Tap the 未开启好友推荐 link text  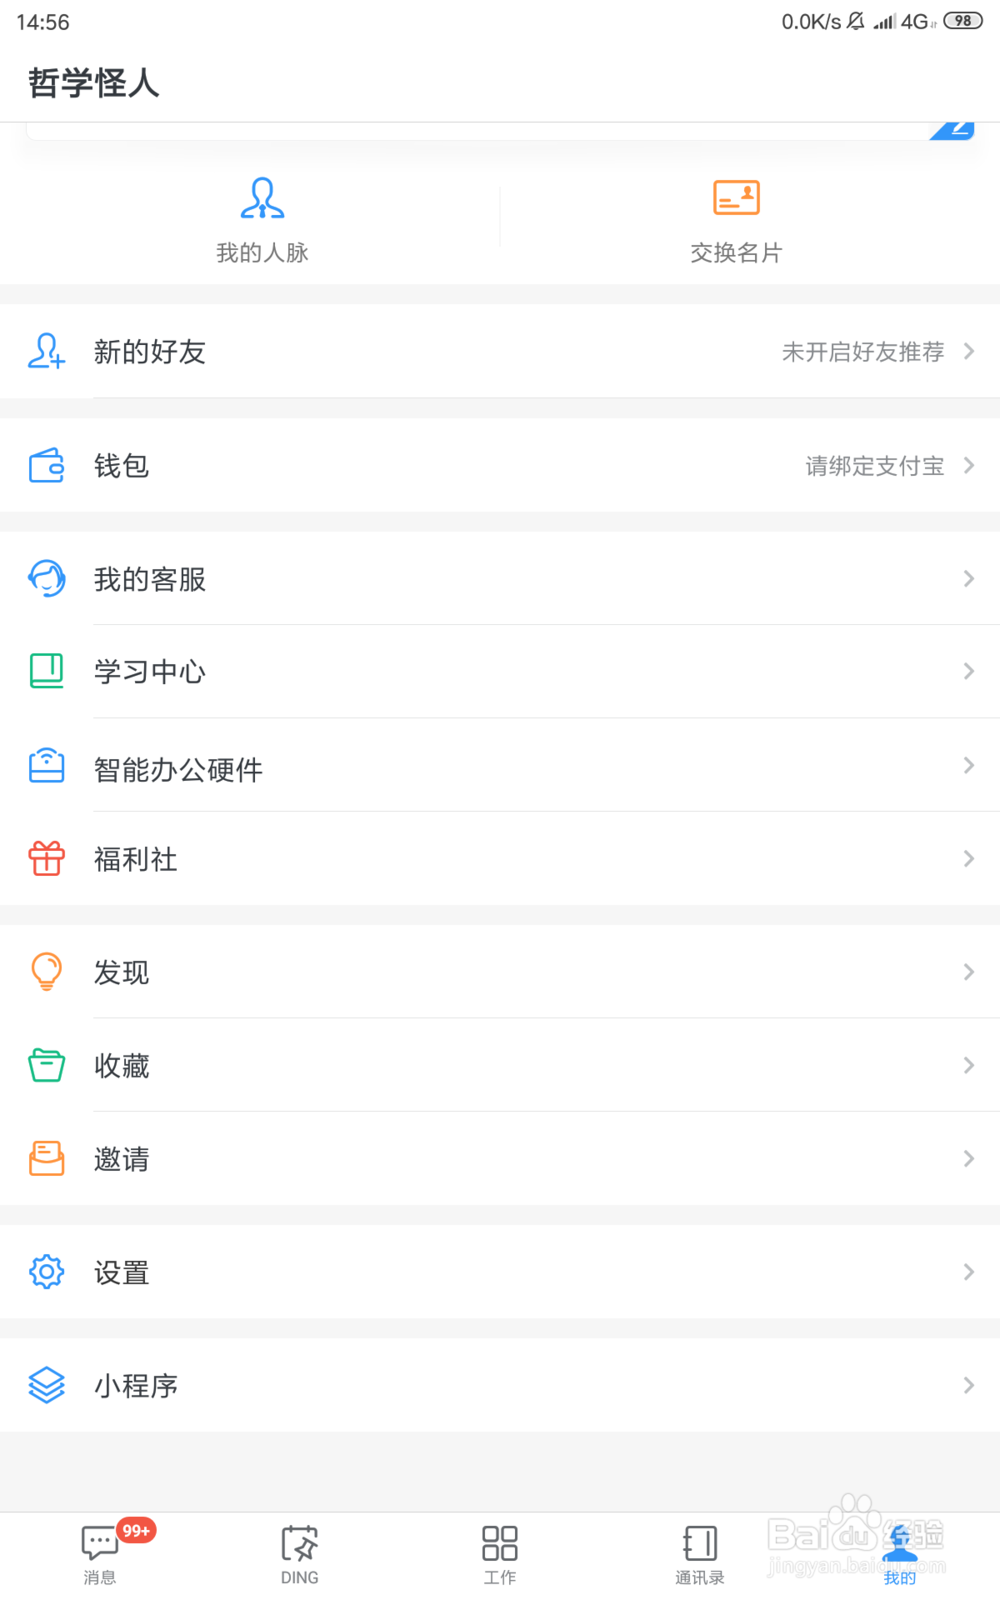pos(862,352)
